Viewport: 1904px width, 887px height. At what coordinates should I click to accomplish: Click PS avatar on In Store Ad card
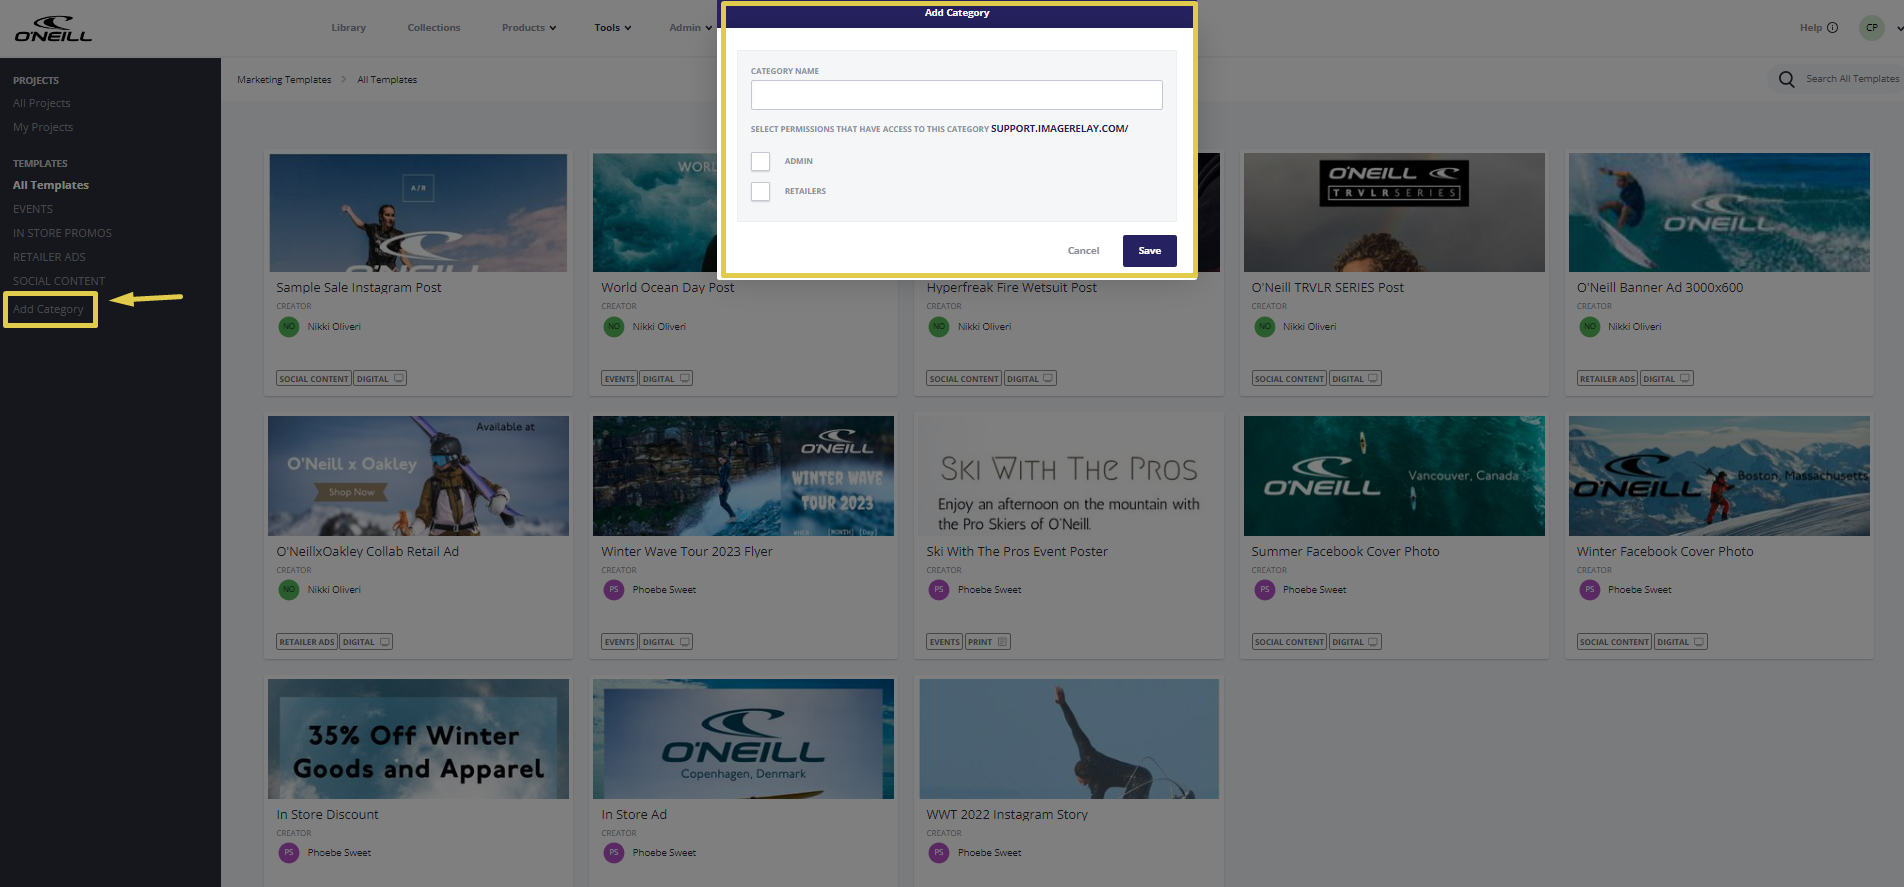[614, 852]
